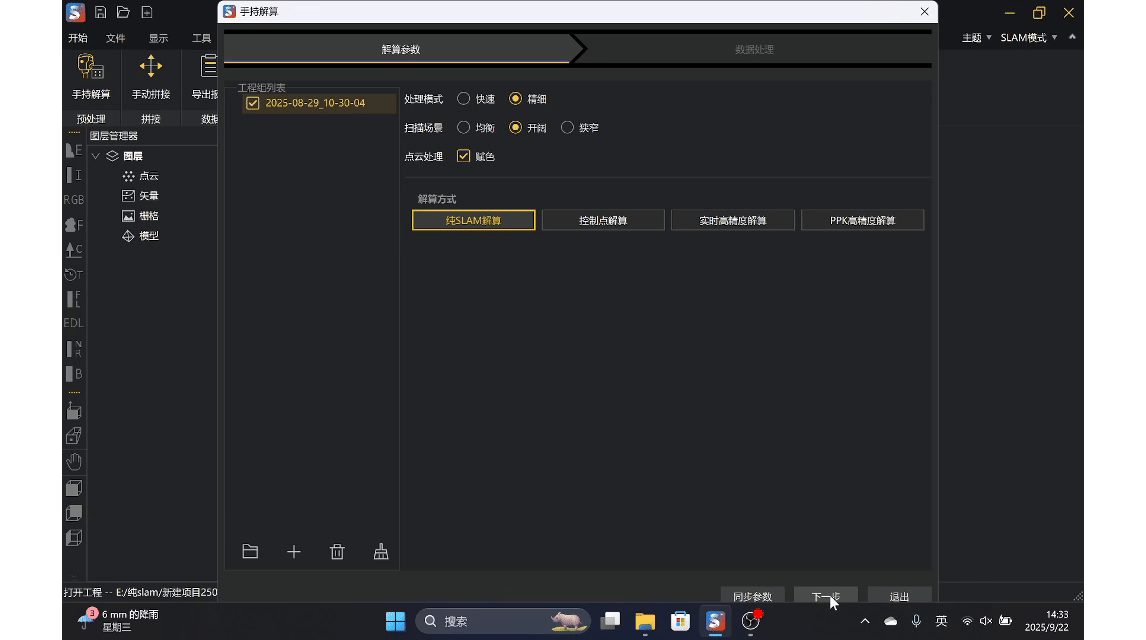Click the 控制点解算 button
1146x640 pixels.
(603, 220)
